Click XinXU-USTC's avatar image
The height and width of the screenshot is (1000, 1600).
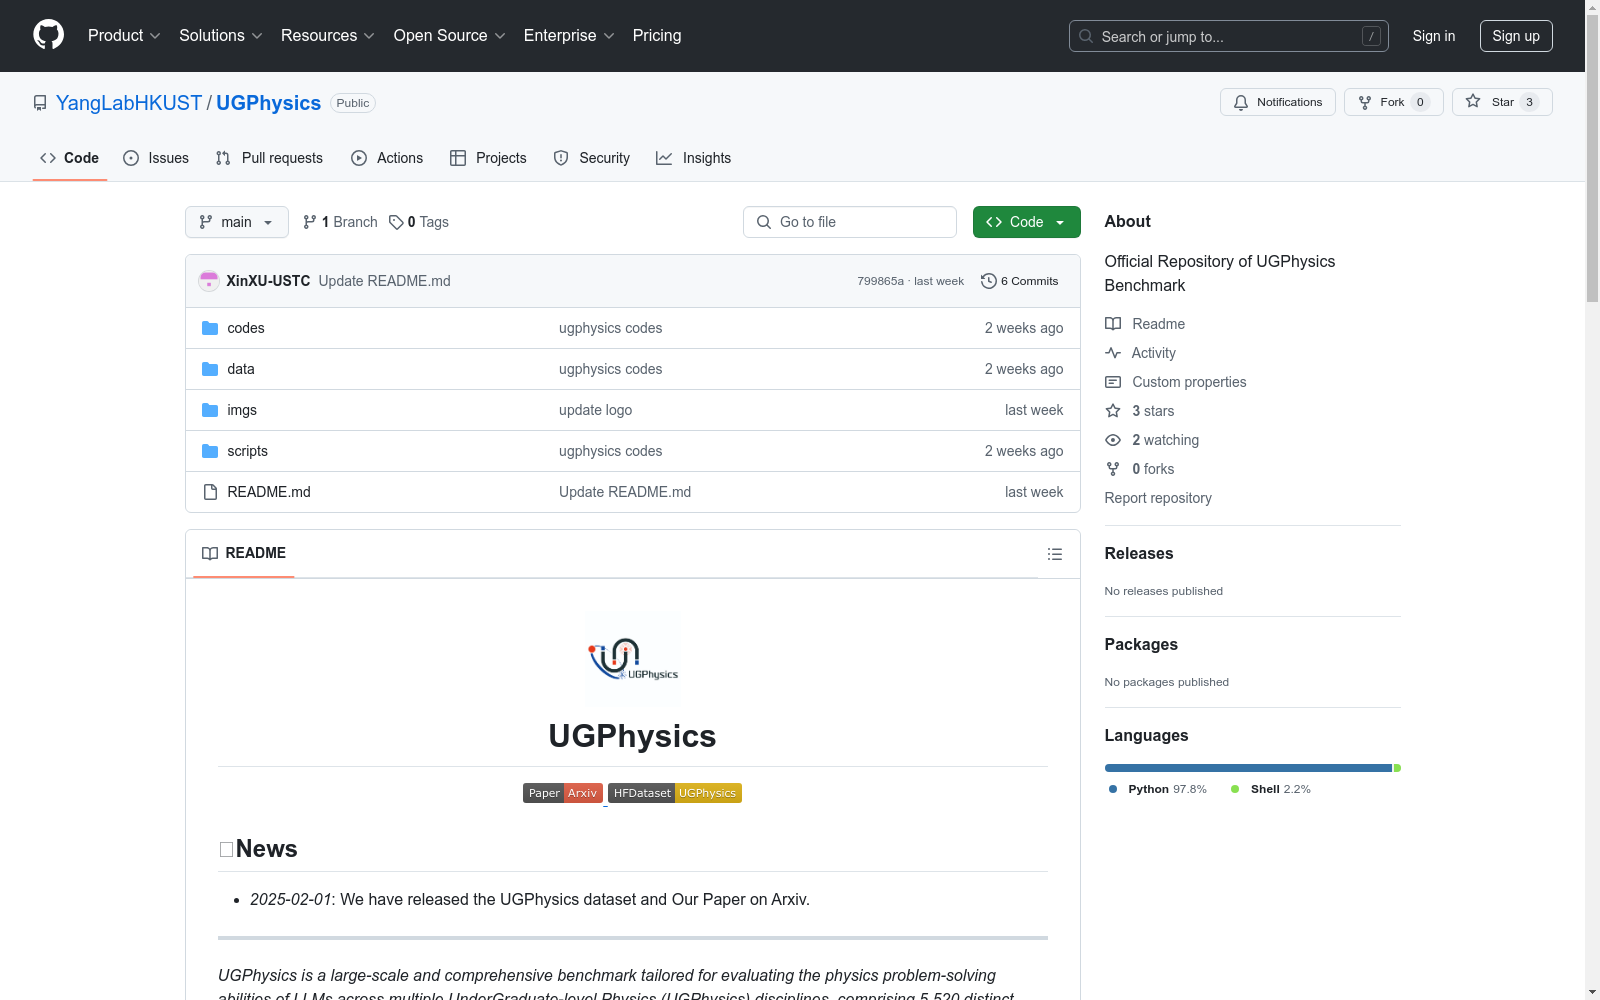coord(209,281)
